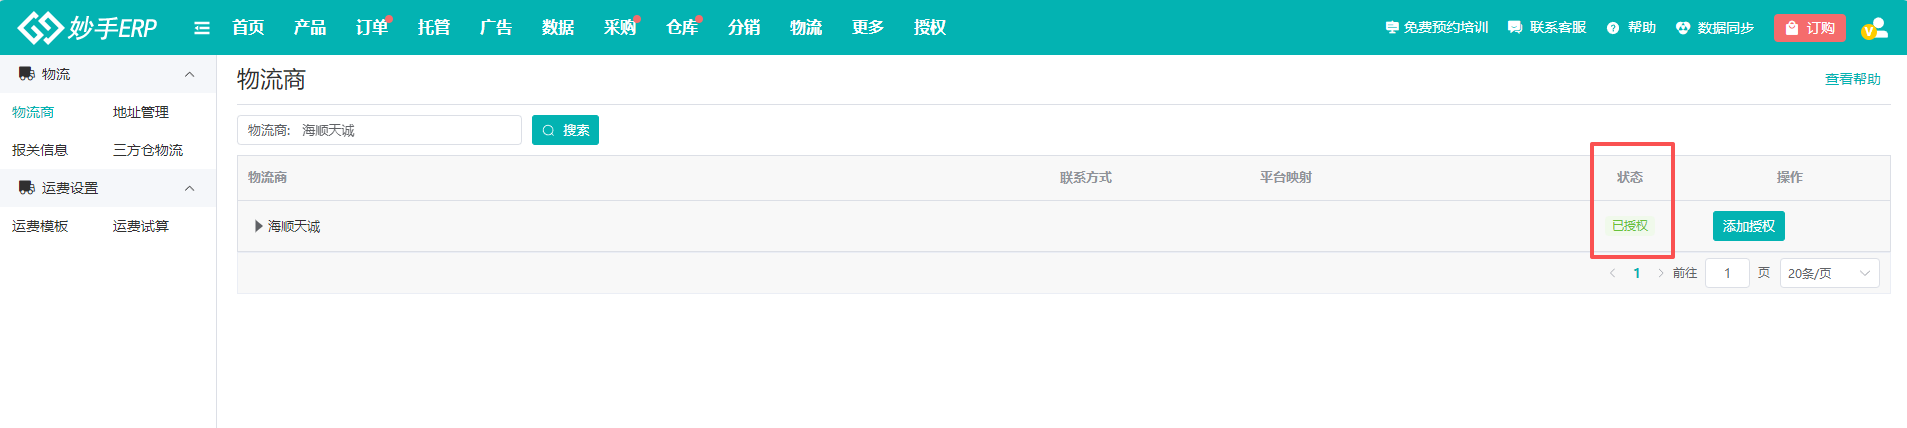The image size is (1907, 428).
Task: Focus the 物流商 search input field
Action: click(x=379, y=130)
